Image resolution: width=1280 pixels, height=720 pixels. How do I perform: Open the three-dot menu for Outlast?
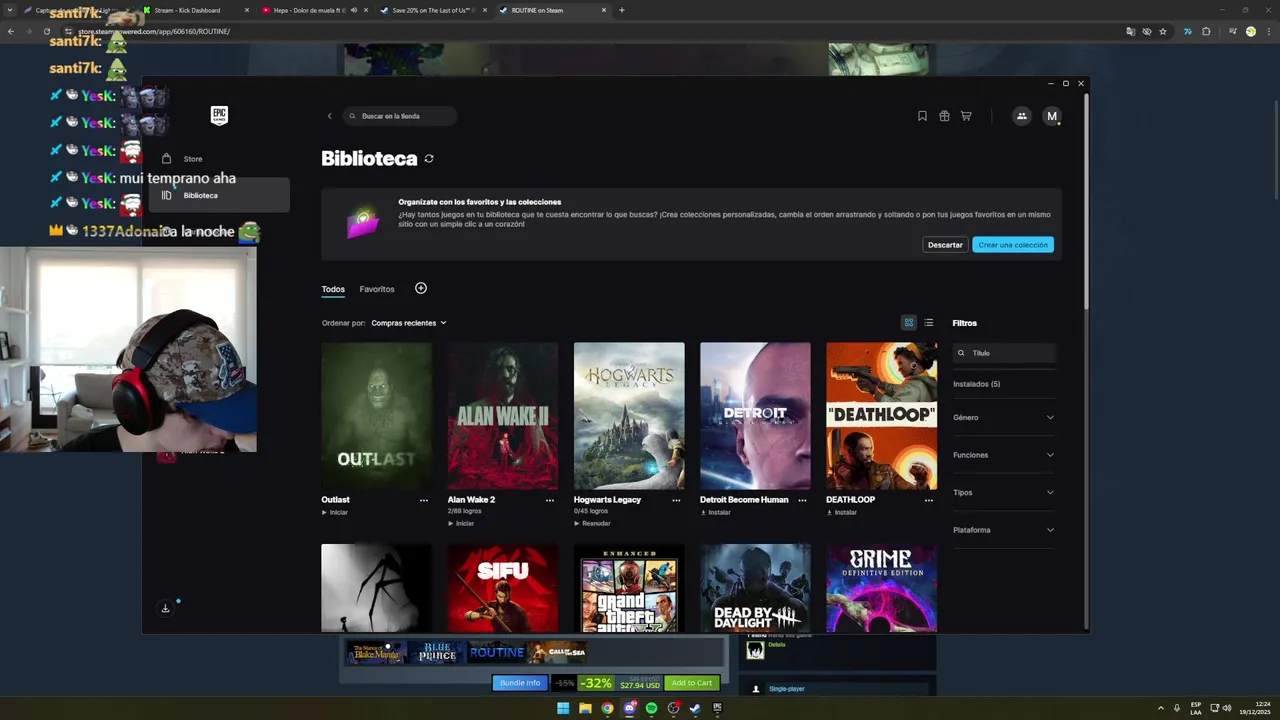pyautogui.click(x=423, y=500)
